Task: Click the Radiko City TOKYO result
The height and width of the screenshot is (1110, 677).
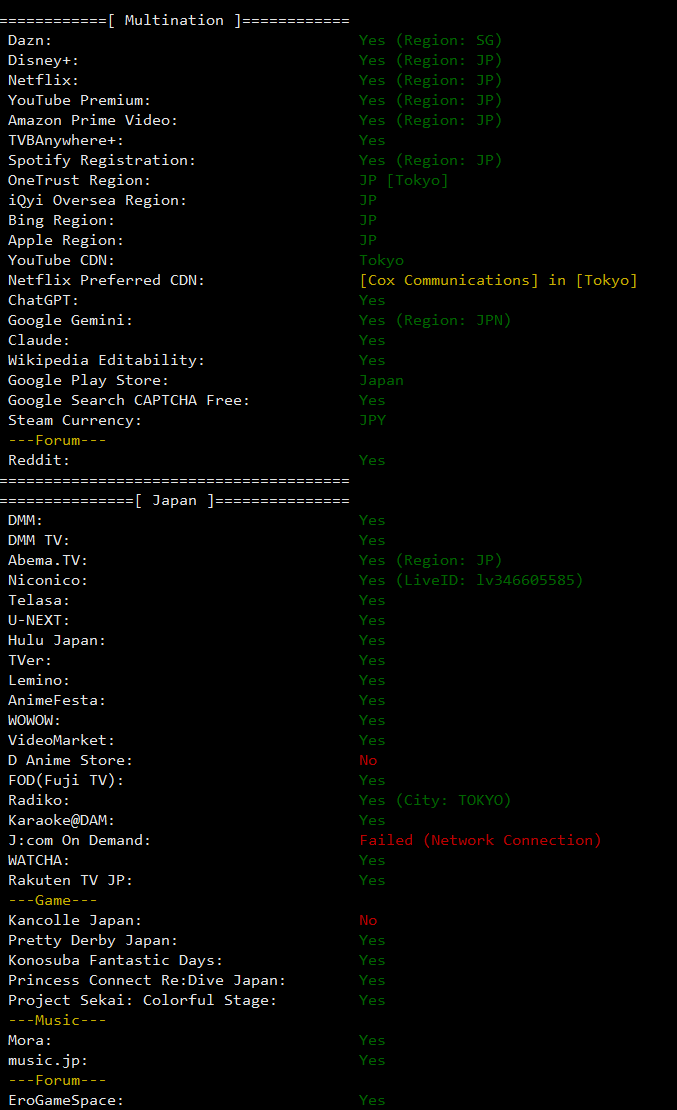Action: point(435,800)
